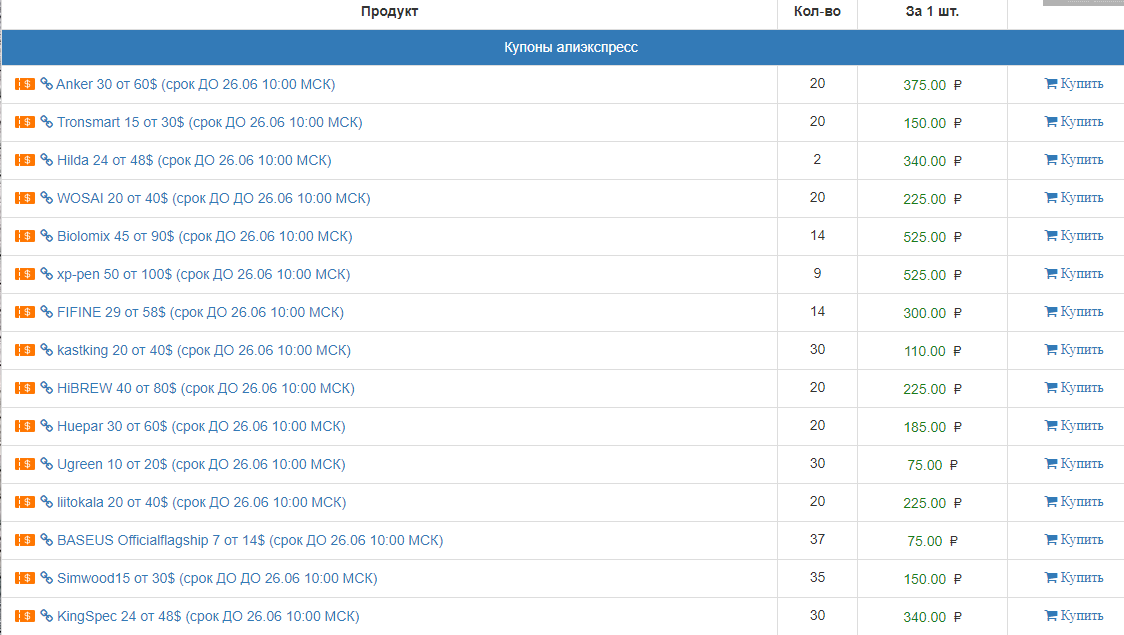Click the chain link icon beside xp-pen
Viewport: 1124px width, 635px height.
pos(47,274)
